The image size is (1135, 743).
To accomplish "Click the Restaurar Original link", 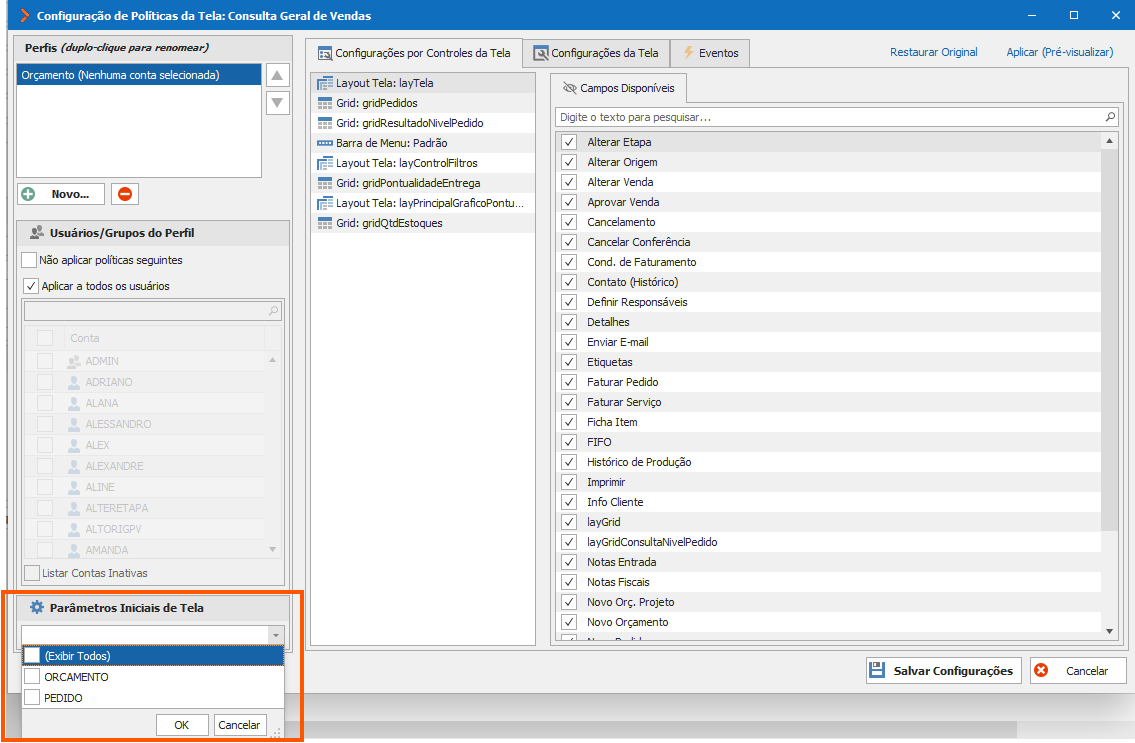I will tap(933, 52).
